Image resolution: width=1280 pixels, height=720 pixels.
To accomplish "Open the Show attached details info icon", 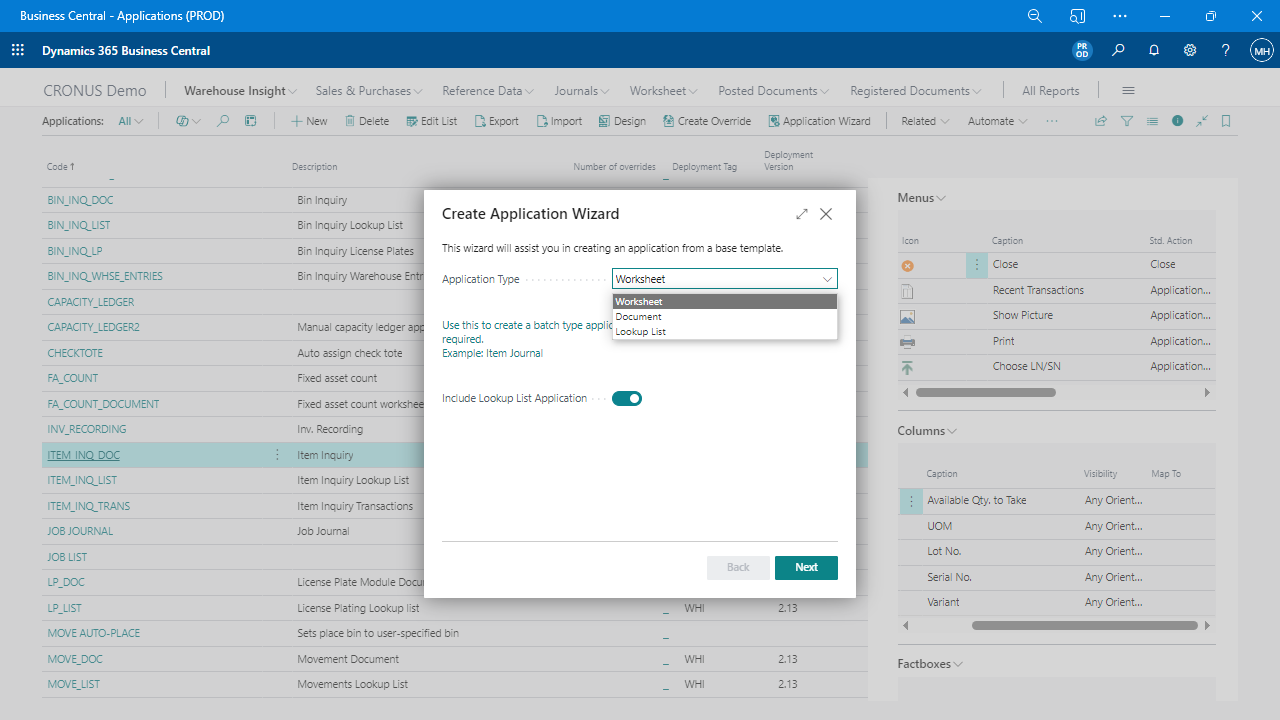I will pyautogui.click(x=1177, y=120).
